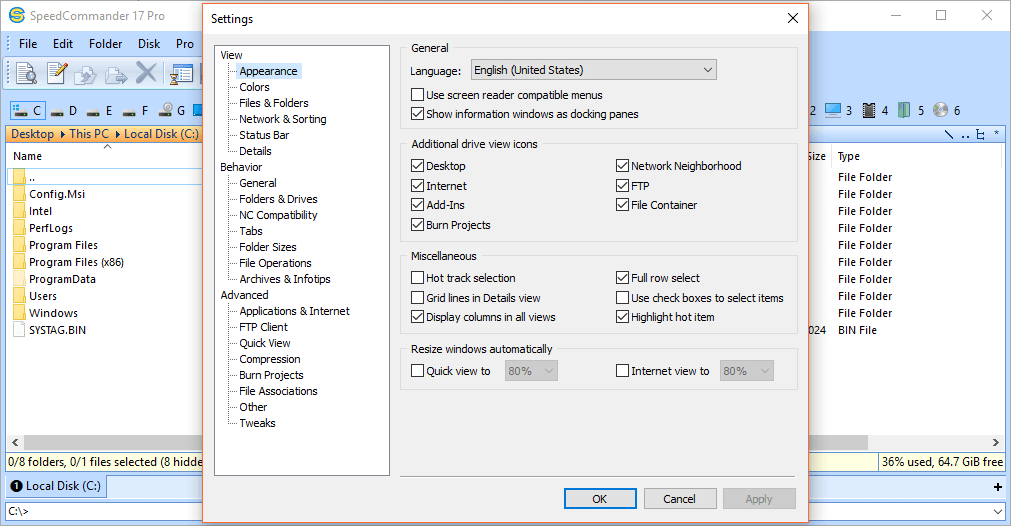Expand breadcrumb arrow after Desktop
1011x526 pixels.
[63, 135]
